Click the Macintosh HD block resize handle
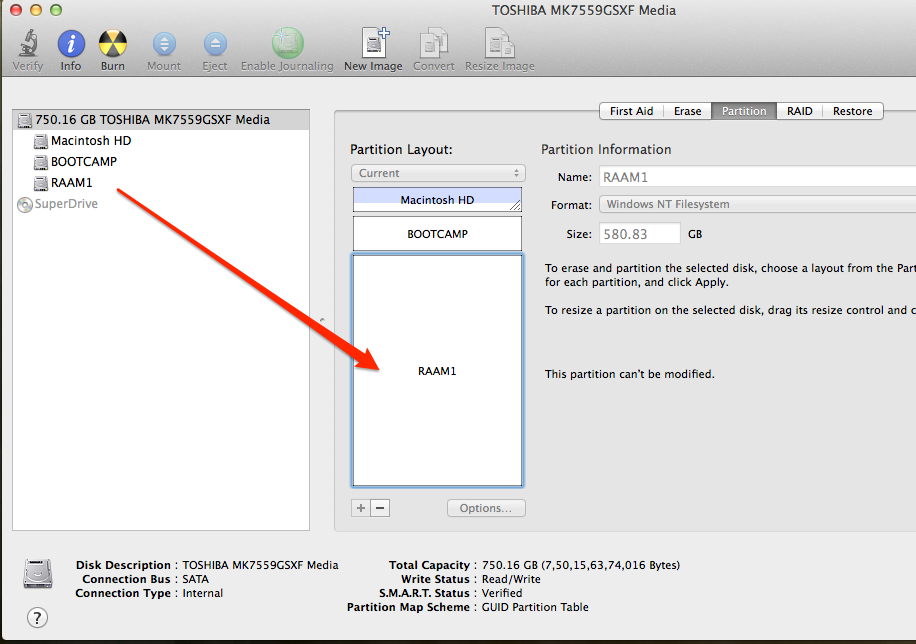Screen dimensions: 916x644 pos(515,205)
